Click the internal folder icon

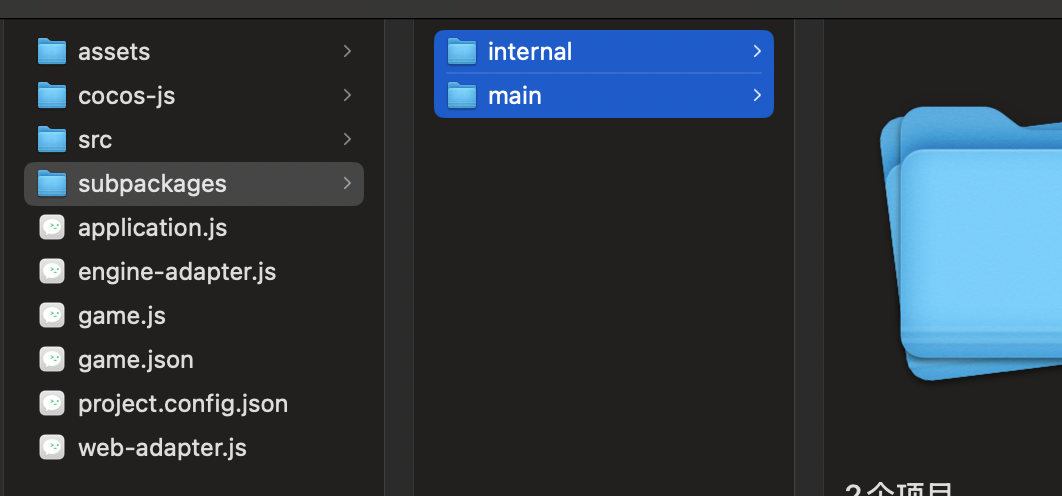[461, 51]
